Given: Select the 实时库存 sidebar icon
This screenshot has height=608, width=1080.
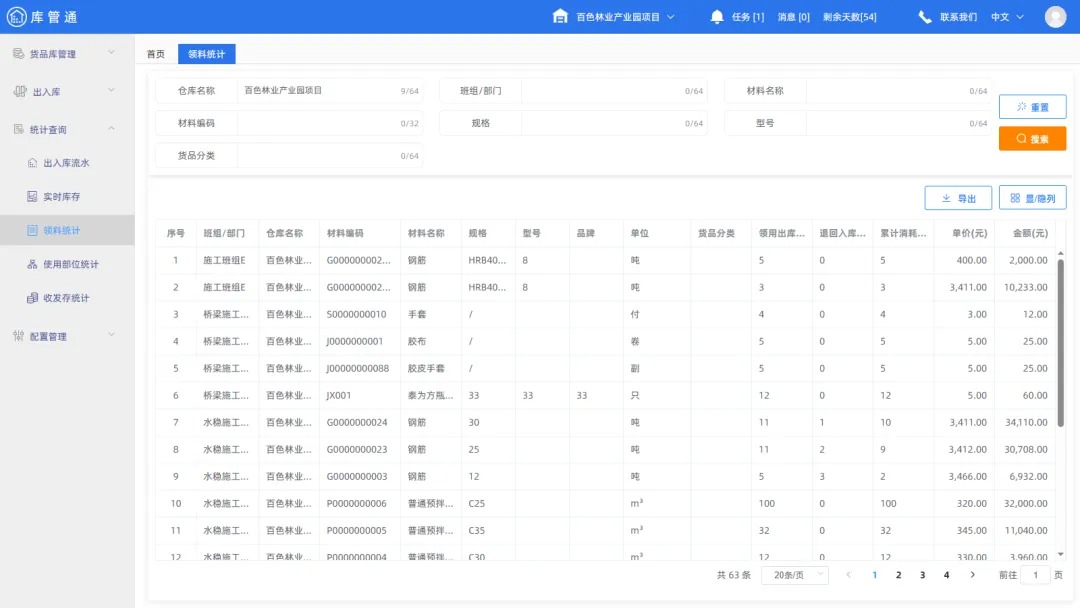Looking at the screenshot, I should tap(34, 196).
